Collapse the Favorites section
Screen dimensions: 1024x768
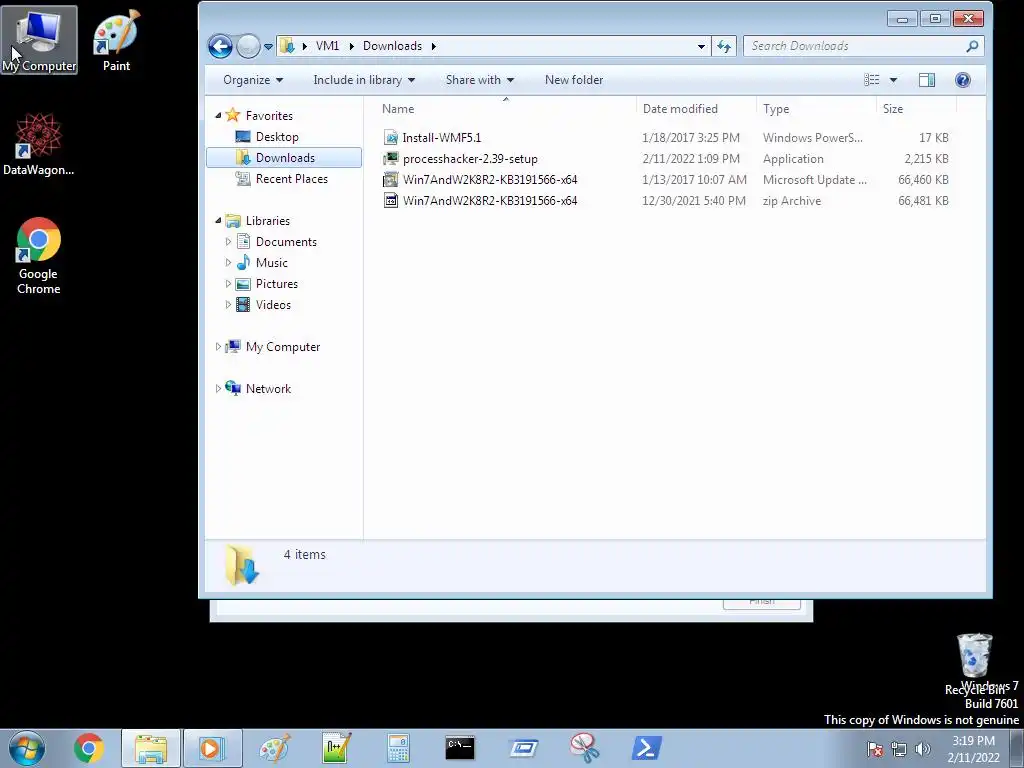pyautogui.click(x=218, y=115)
